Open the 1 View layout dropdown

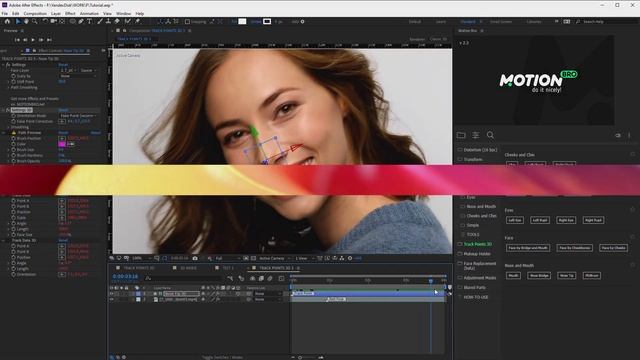pyautogui.click(x=303, y=258)
